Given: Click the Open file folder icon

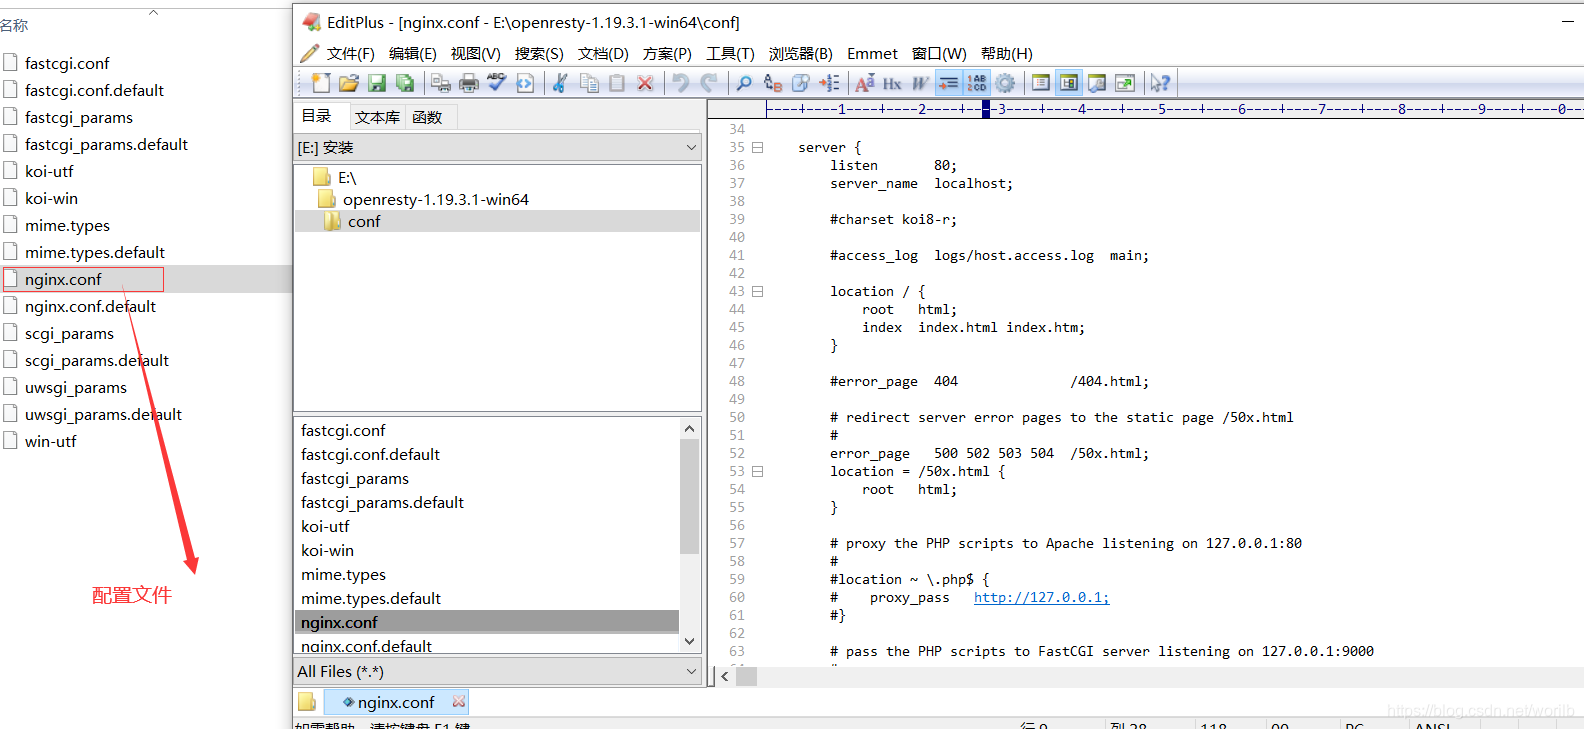Looking at the screenshot, I should coord(348,83).
